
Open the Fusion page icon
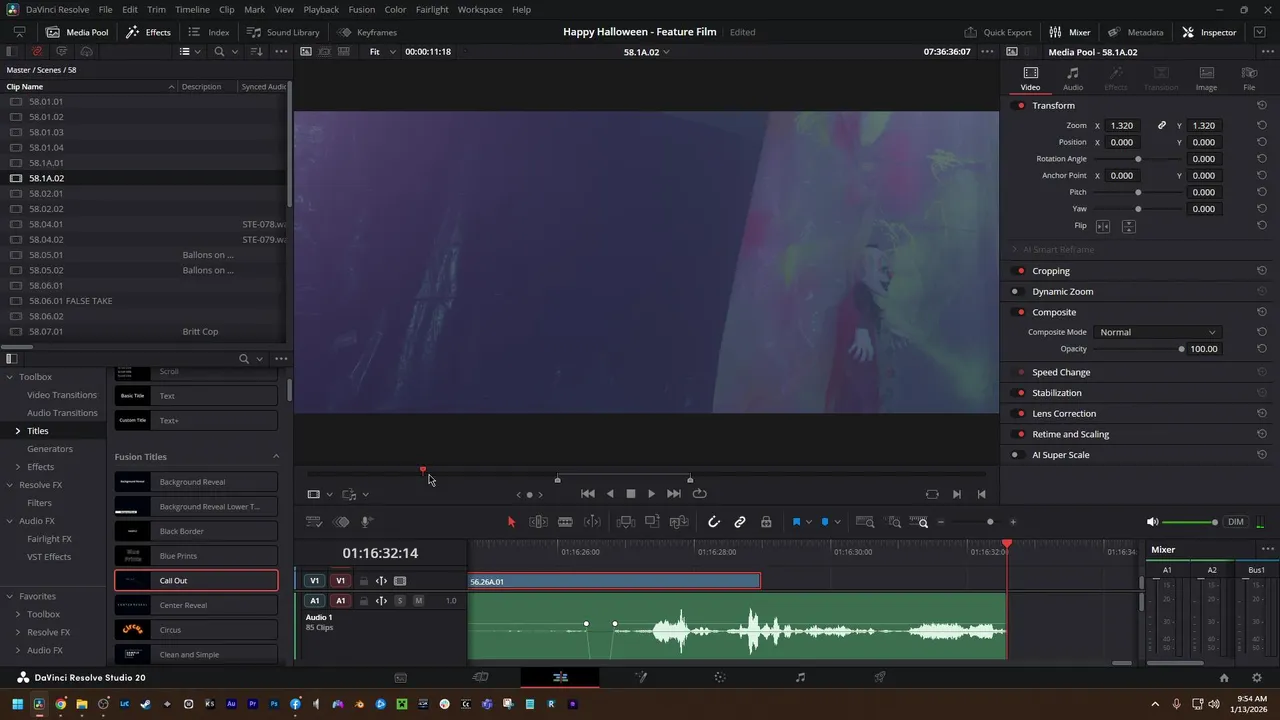click(x=641, y=677)
